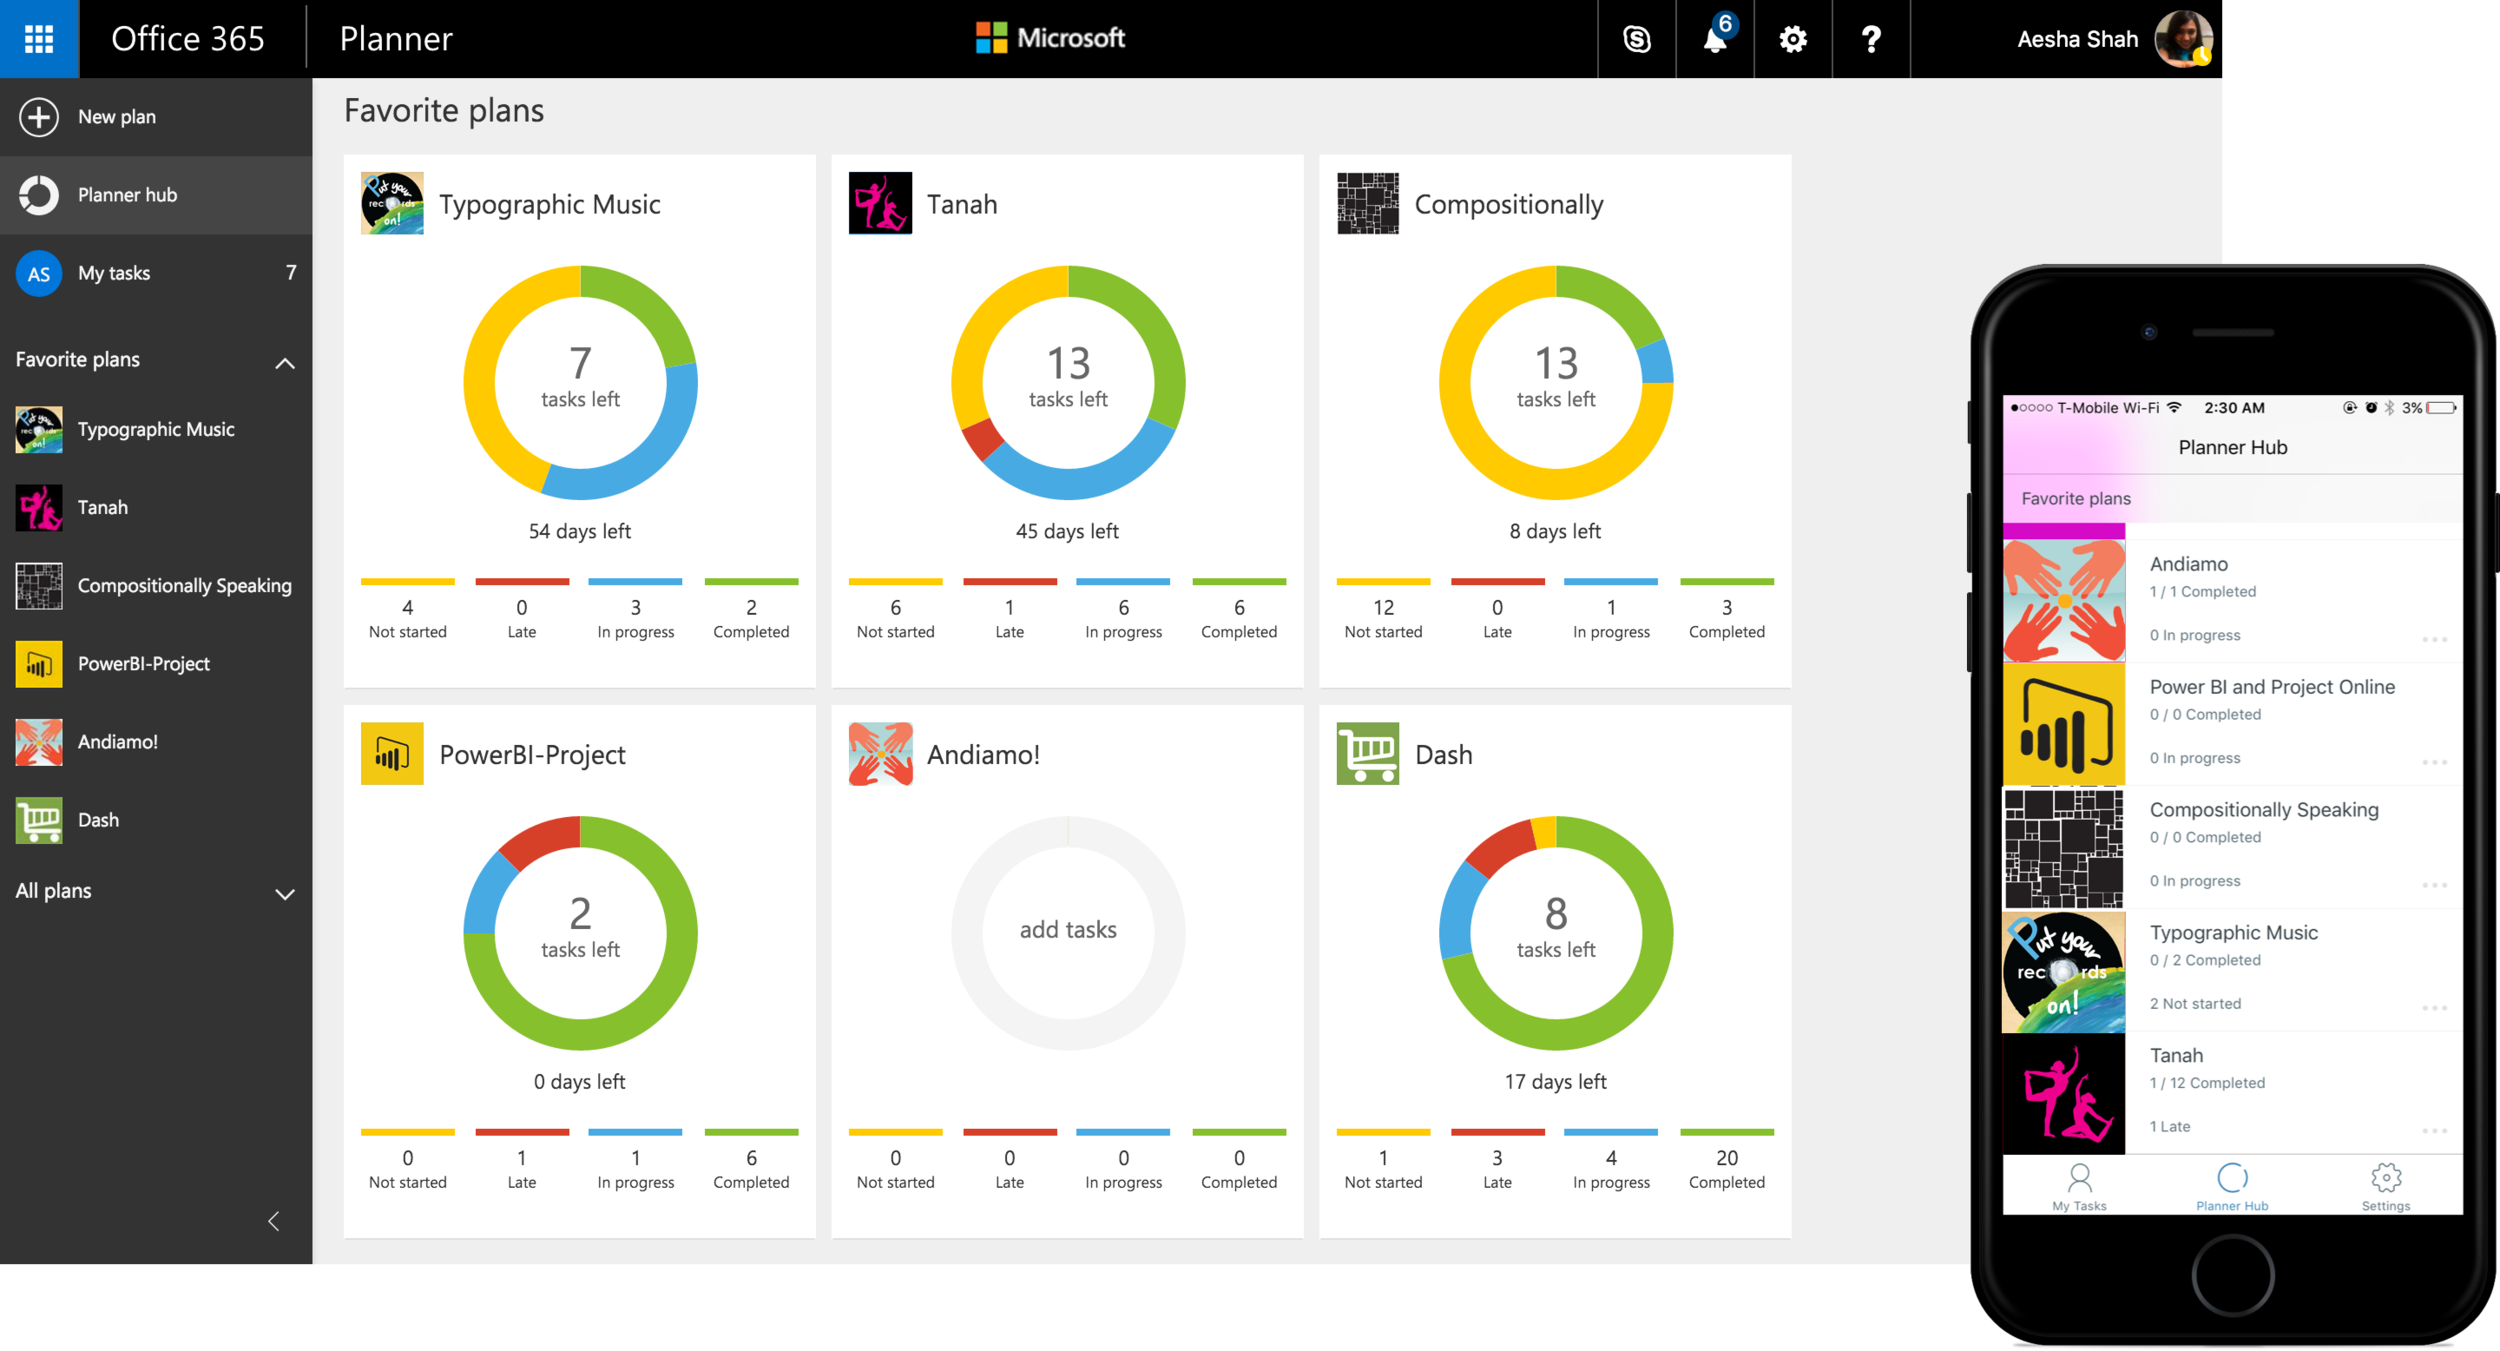Open the Office 365 app launcher grid

point(39,39)
